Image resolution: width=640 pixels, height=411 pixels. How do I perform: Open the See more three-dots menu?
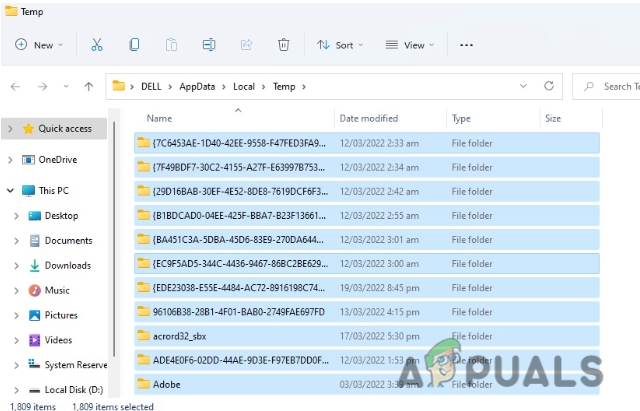coord(466,45)
